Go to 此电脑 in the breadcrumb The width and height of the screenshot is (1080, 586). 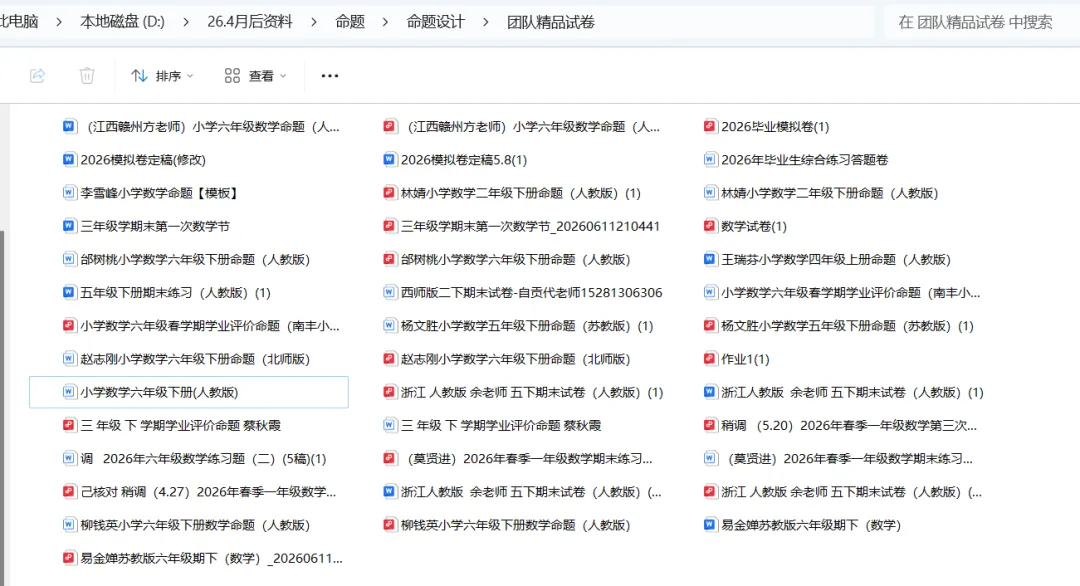[19, 22]
